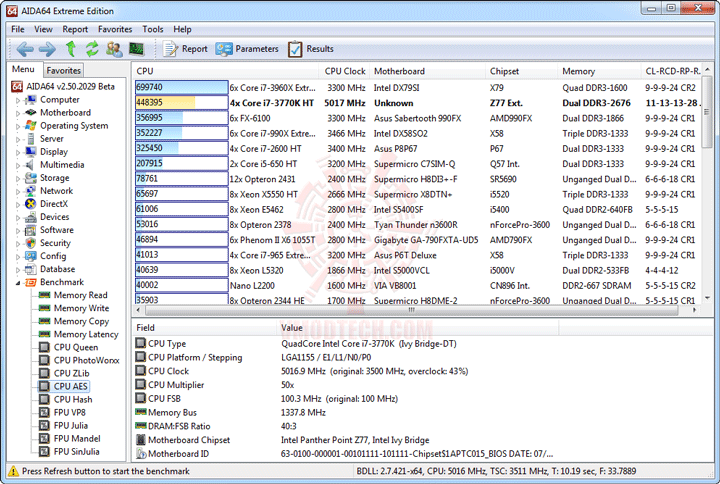
Task: Click the results list horizontal scrollbar
Action: tap(412, 310)
